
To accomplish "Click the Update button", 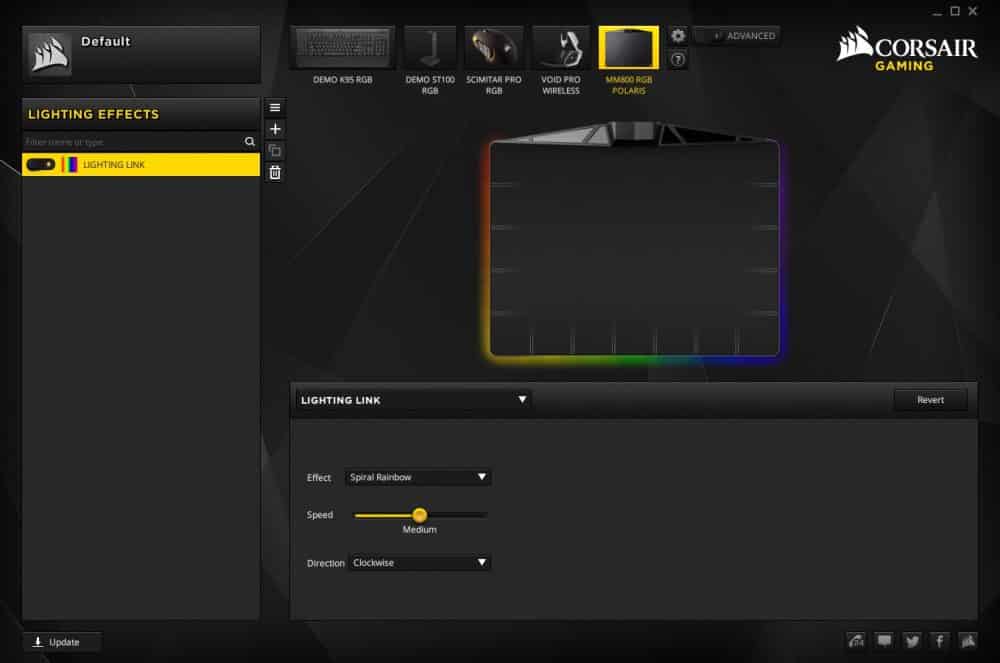I will tap(62, 642).
